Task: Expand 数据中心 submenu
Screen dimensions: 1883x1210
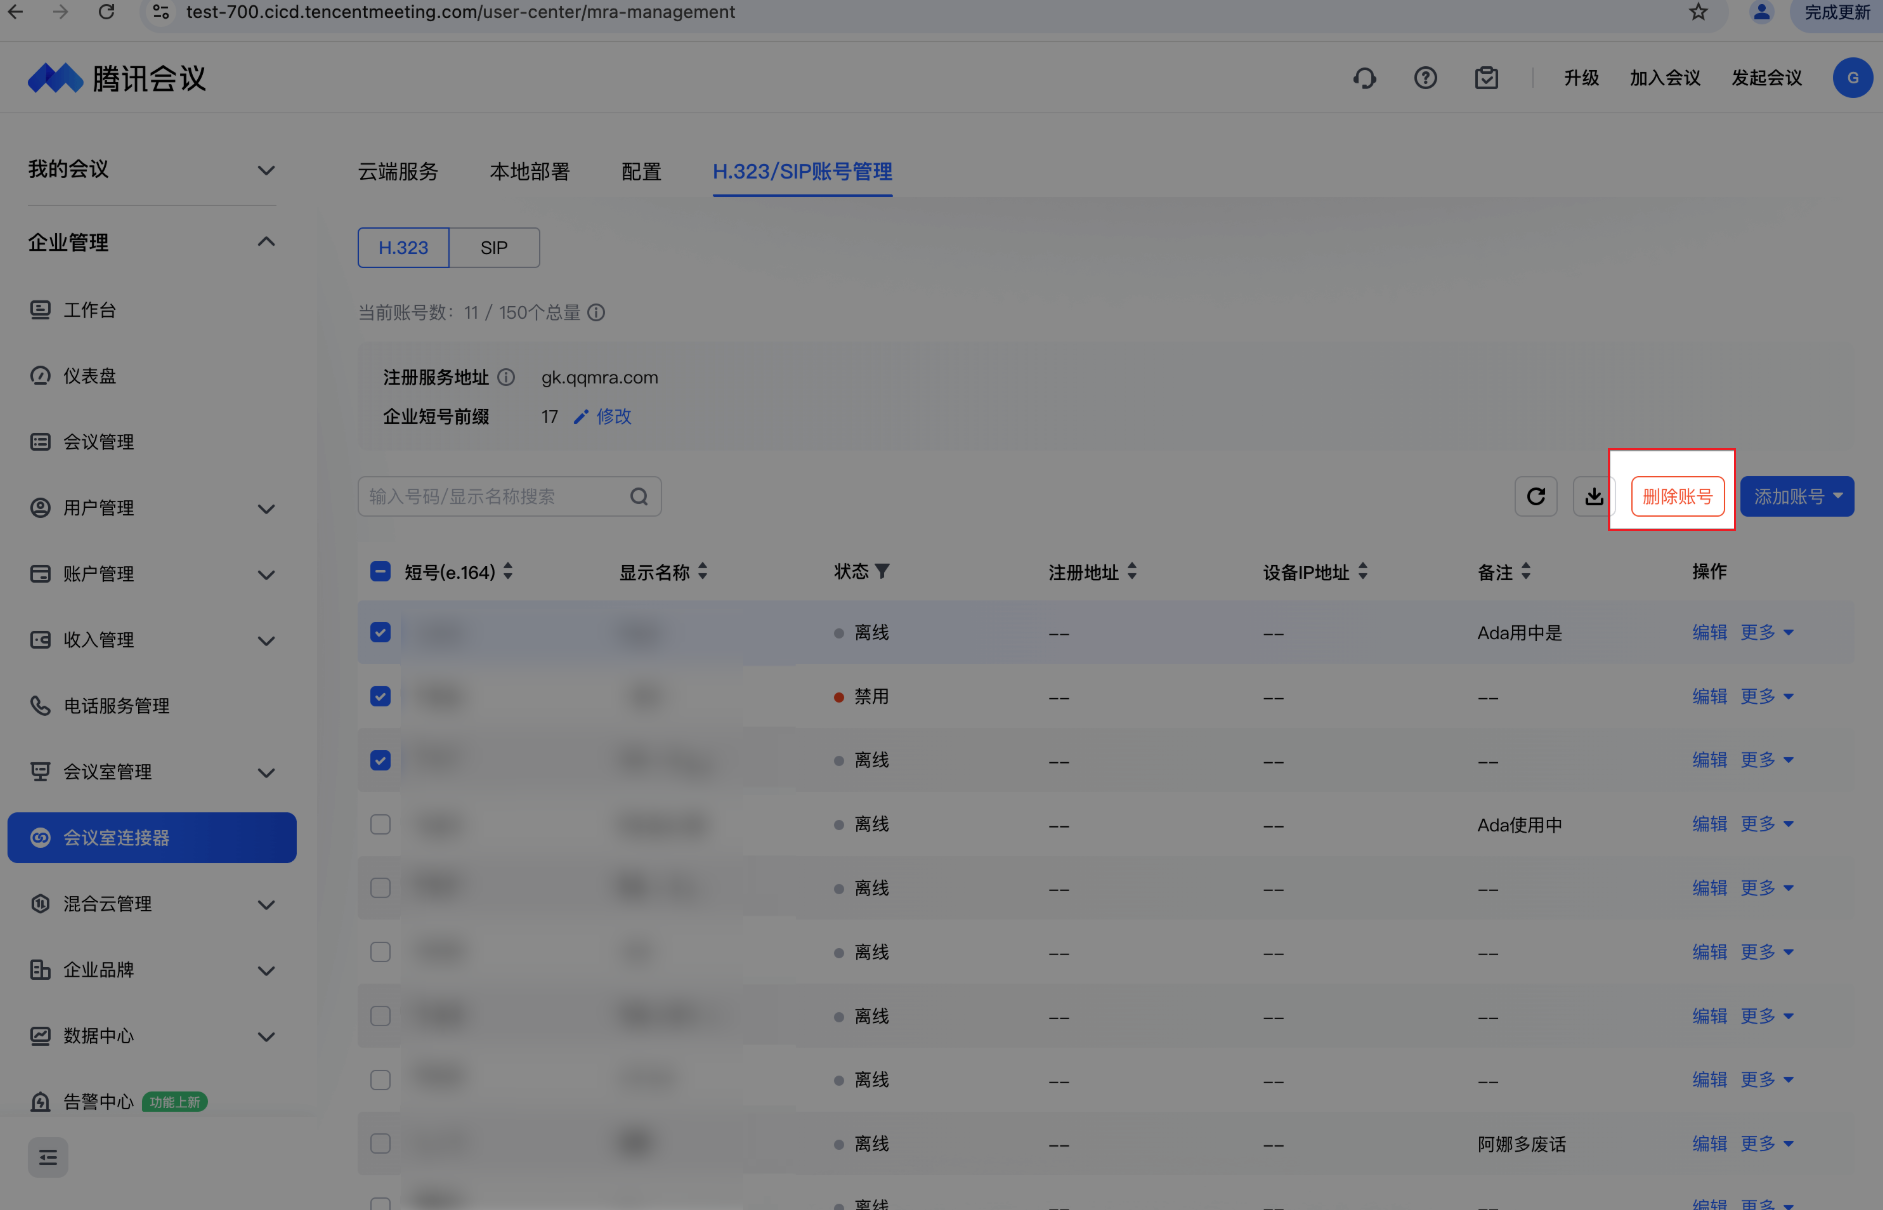Action: click(266, 1036)
